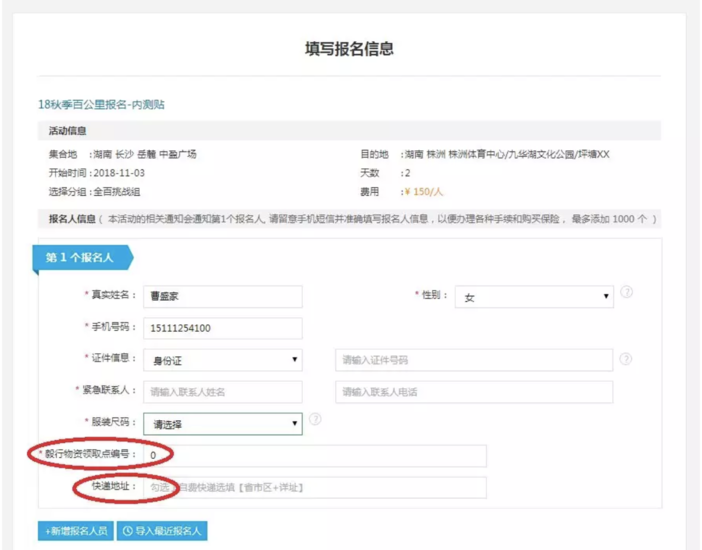
Task: Open the 18秋季百公里报名-内测贴 activity link
Action: 101,104
